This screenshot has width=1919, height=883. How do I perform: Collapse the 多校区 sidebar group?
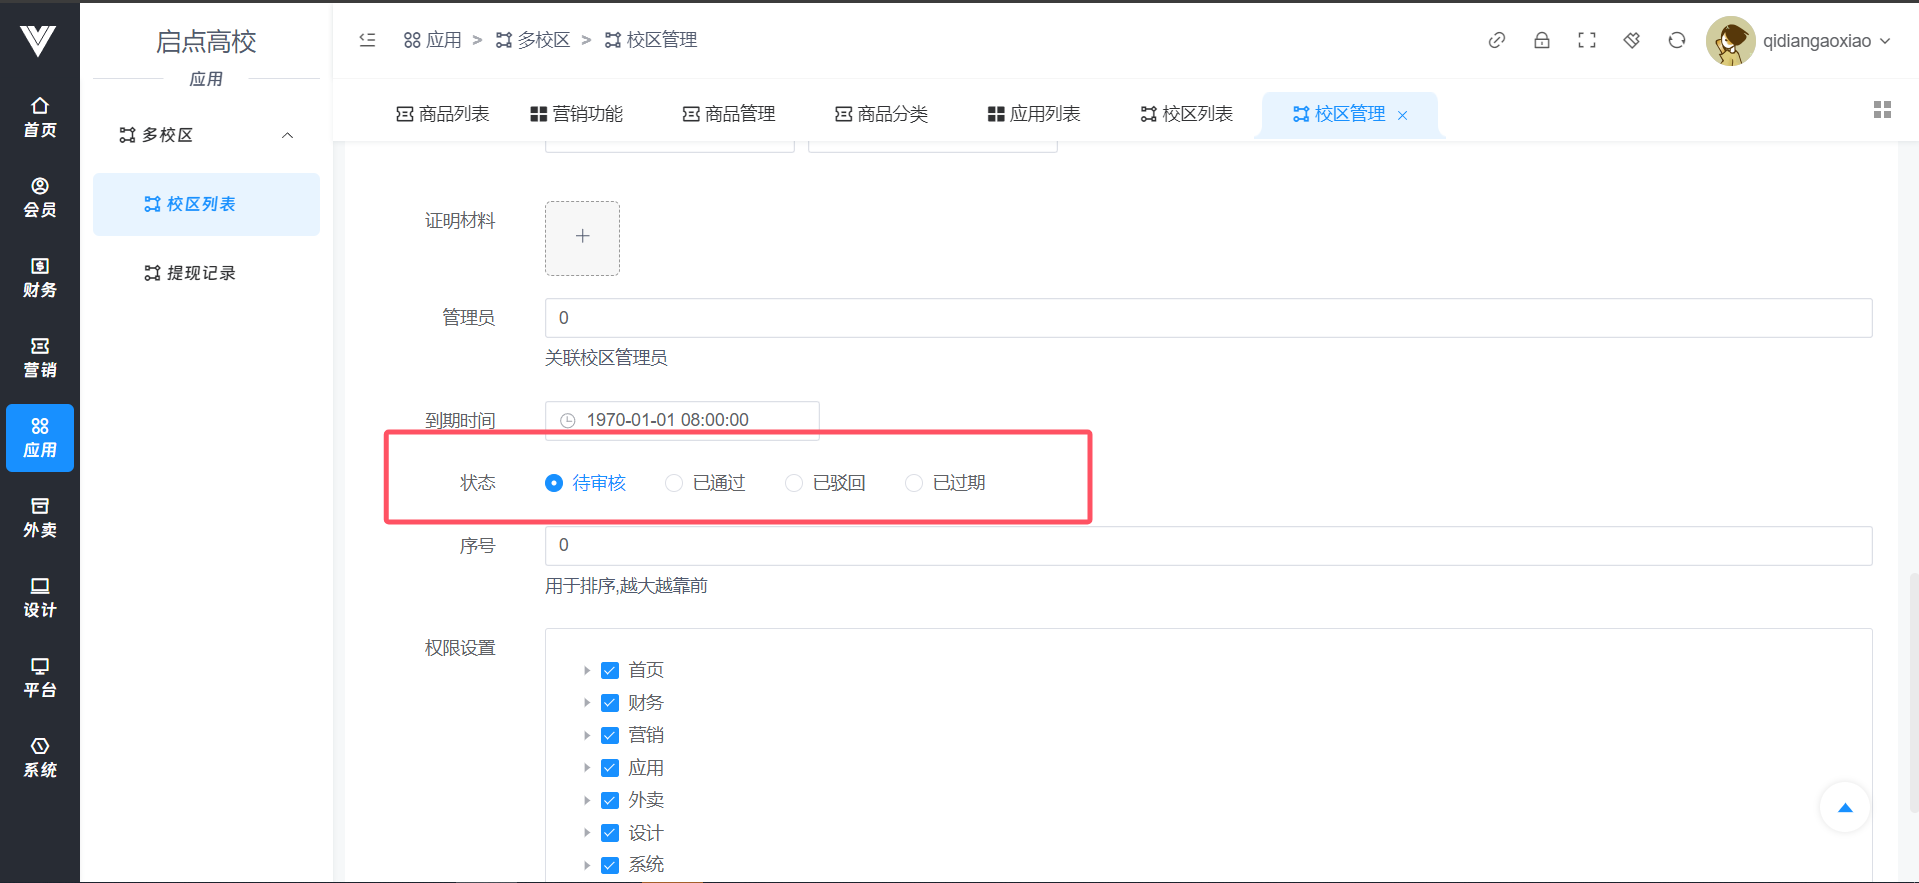(x=287, y=135)
